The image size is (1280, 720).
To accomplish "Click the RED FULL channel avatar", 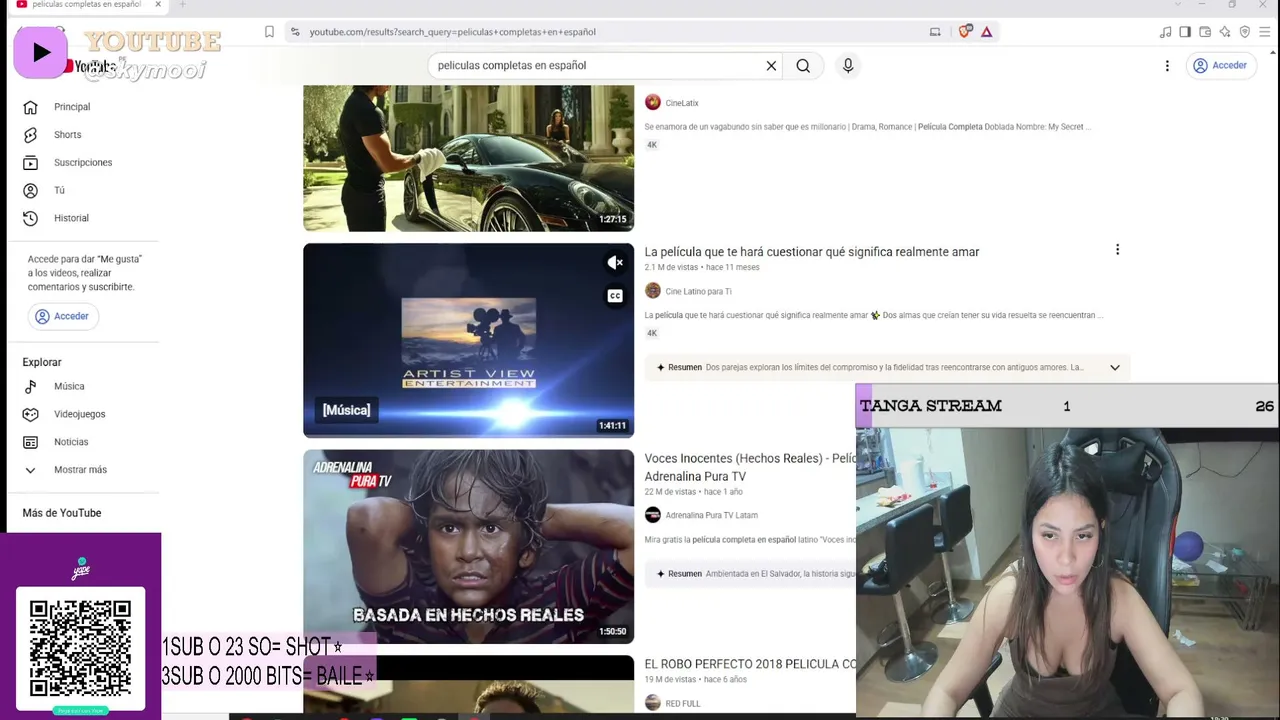I will click(653, 703).
